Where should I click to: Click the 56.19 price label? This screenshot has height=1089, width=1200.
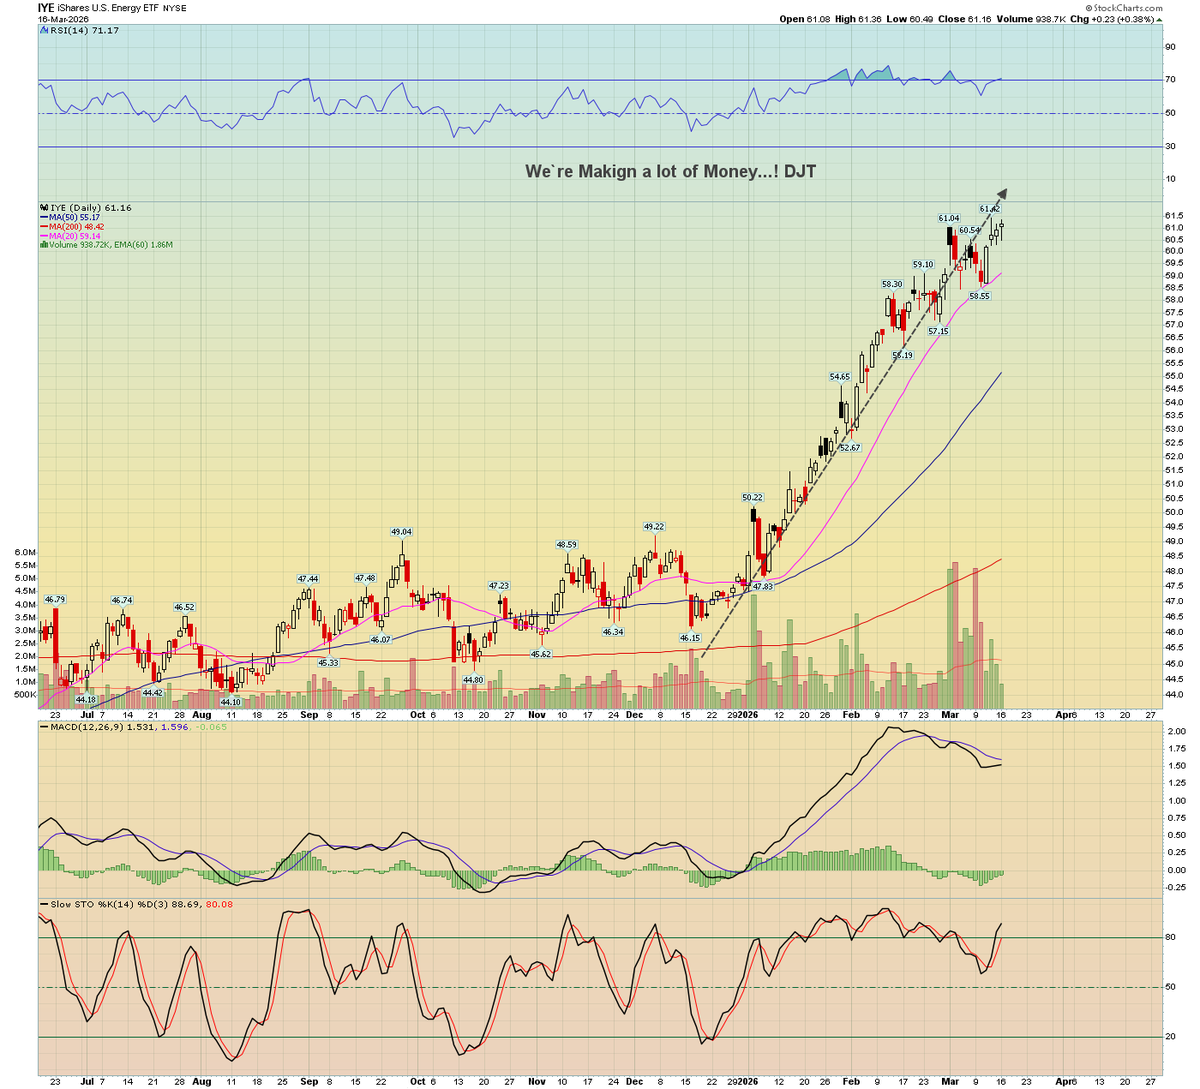[902, 355]
